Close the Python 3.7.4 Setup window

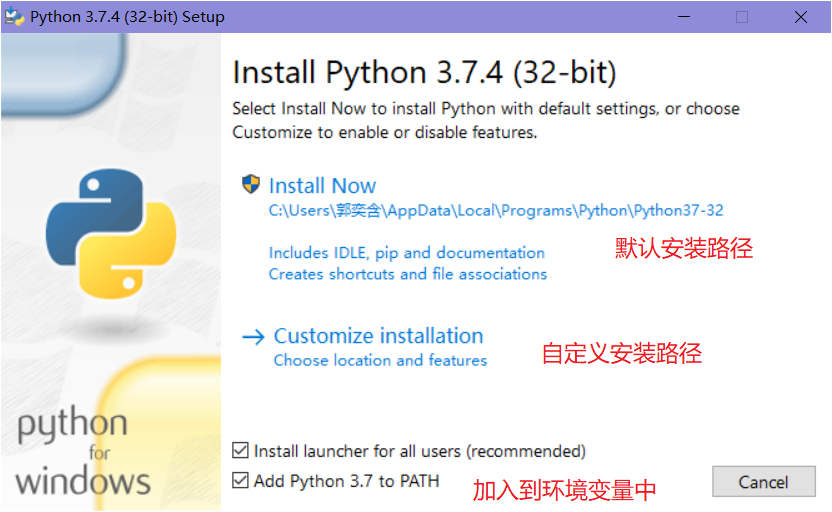pos(801,17)
